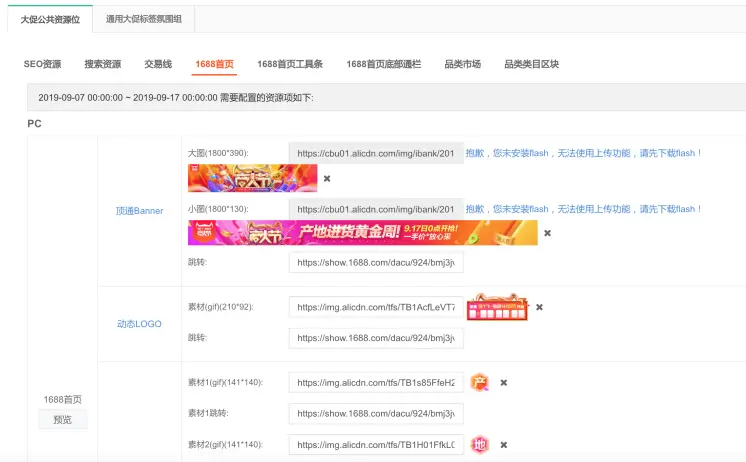Open the 搜索资源 sub-tab
Screen dimensions: 746x462
click(103, 64)
